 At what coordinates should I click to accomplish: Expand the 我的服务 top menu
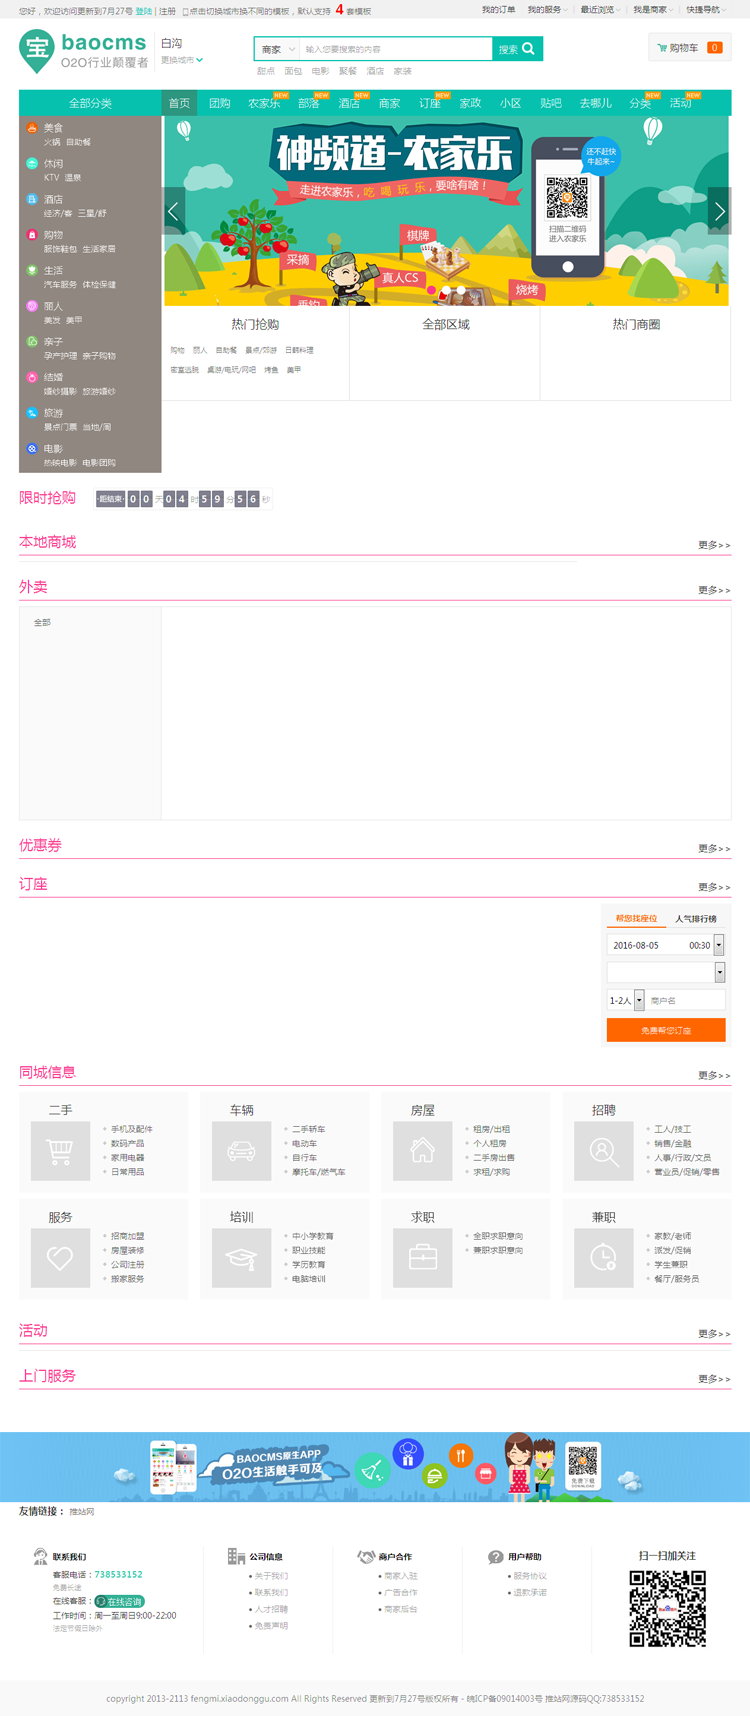tap(547, 10)
